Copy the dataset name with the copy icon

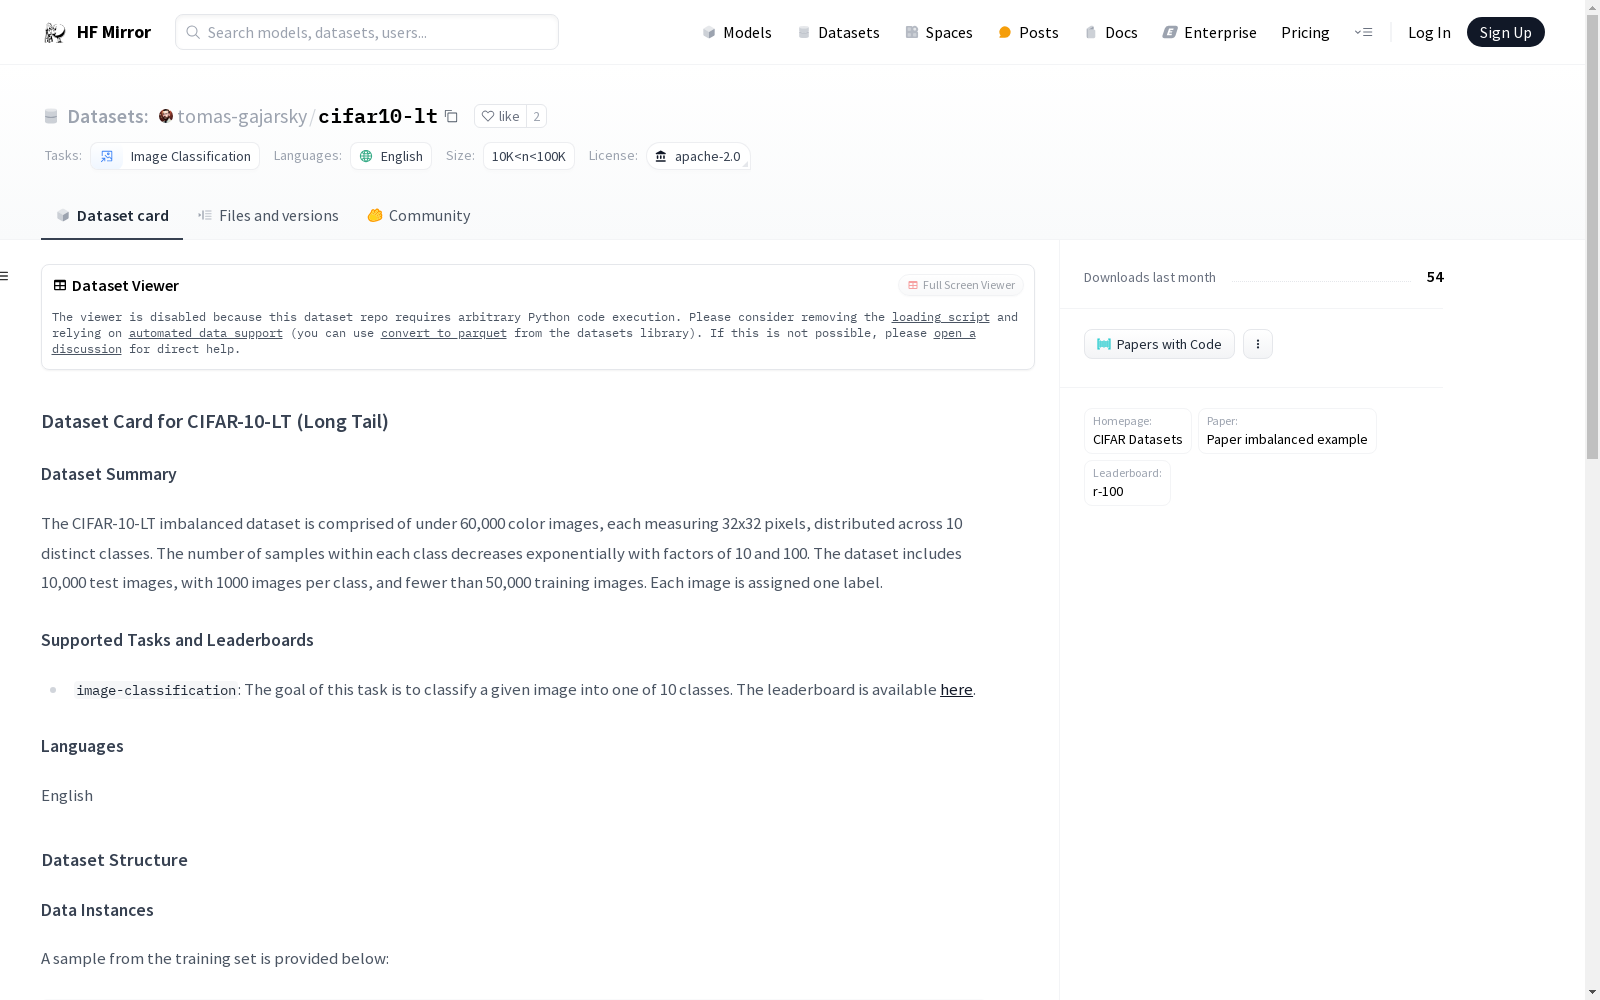451,116
